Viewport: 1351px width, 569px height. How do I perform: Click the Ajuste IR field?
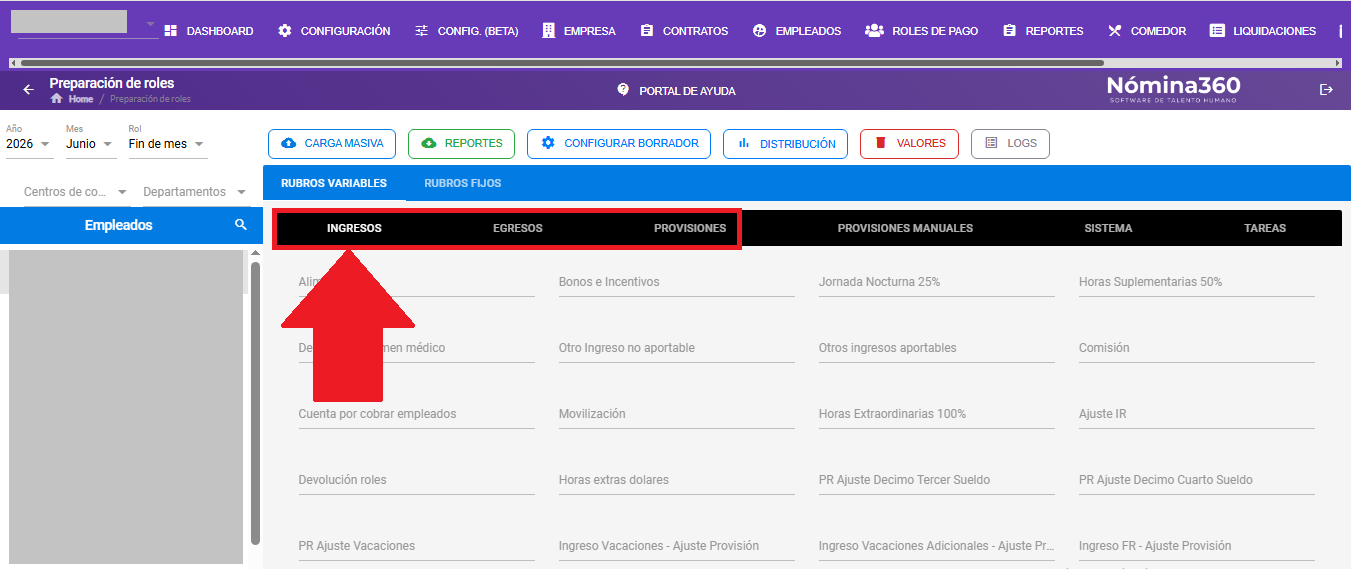(x=1196, y=414)
